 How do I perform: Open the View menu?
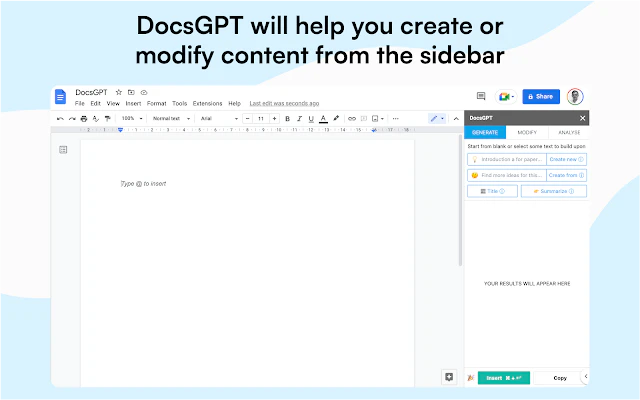coord(113,104)
